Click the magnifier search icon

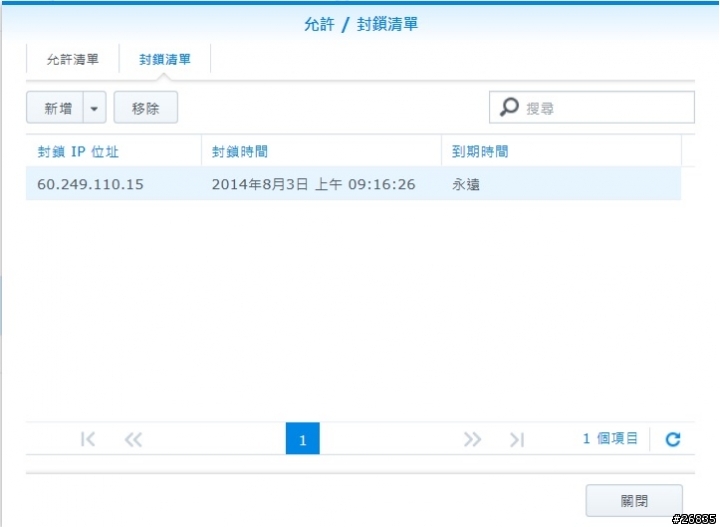(x=509, y=107)
